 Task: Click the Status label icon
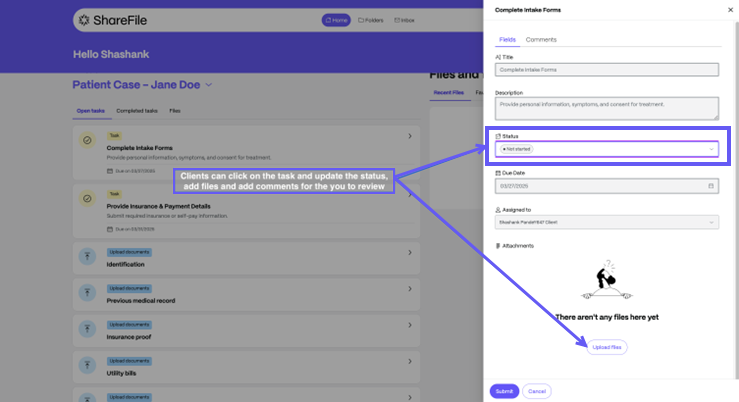(x=498, y=136)
